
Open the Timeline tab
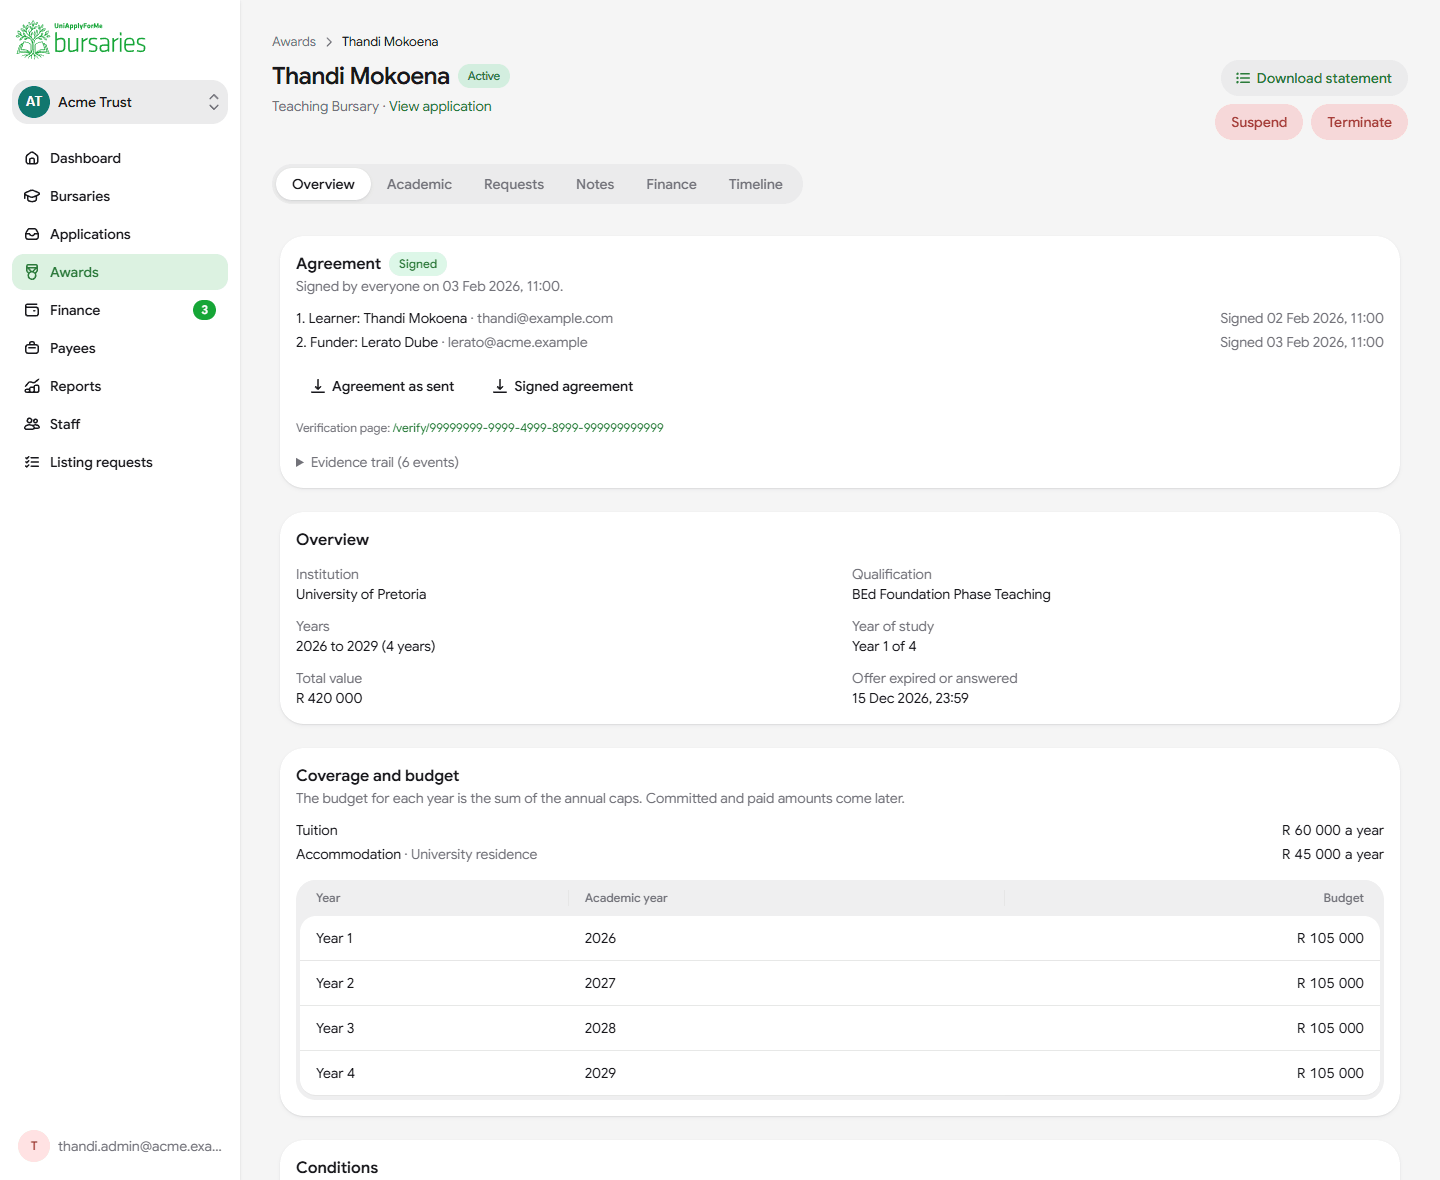pyautogui.click(x=756, y=184)
